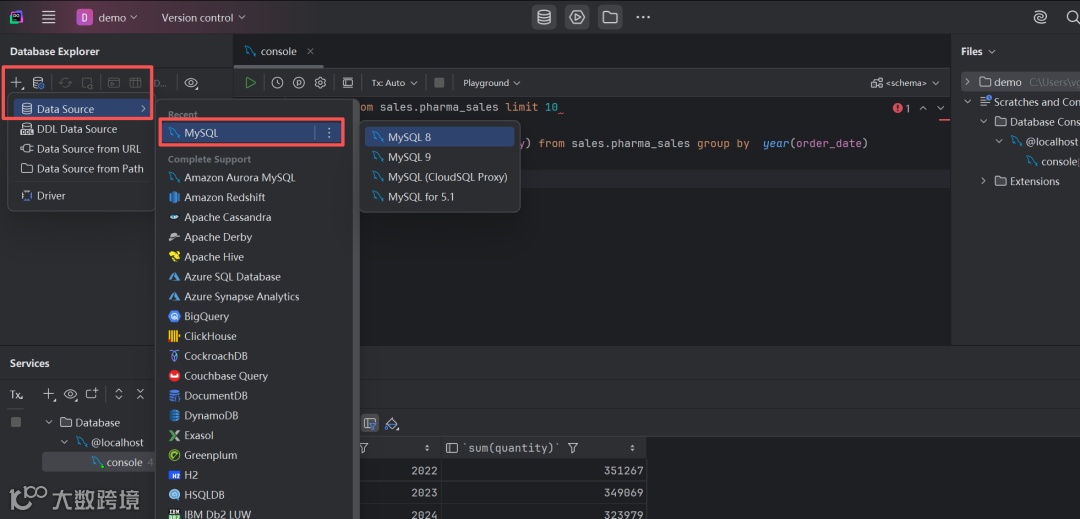The image size is (1080, 519).
Task: Select Driver menu item
Action: tap(81, 195)
